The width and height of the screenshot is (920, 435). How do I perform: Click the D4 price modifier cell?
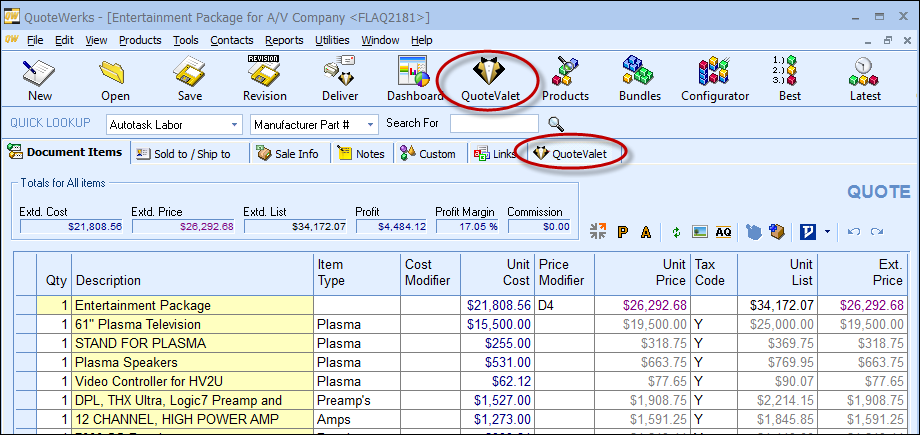pos(564,305)
